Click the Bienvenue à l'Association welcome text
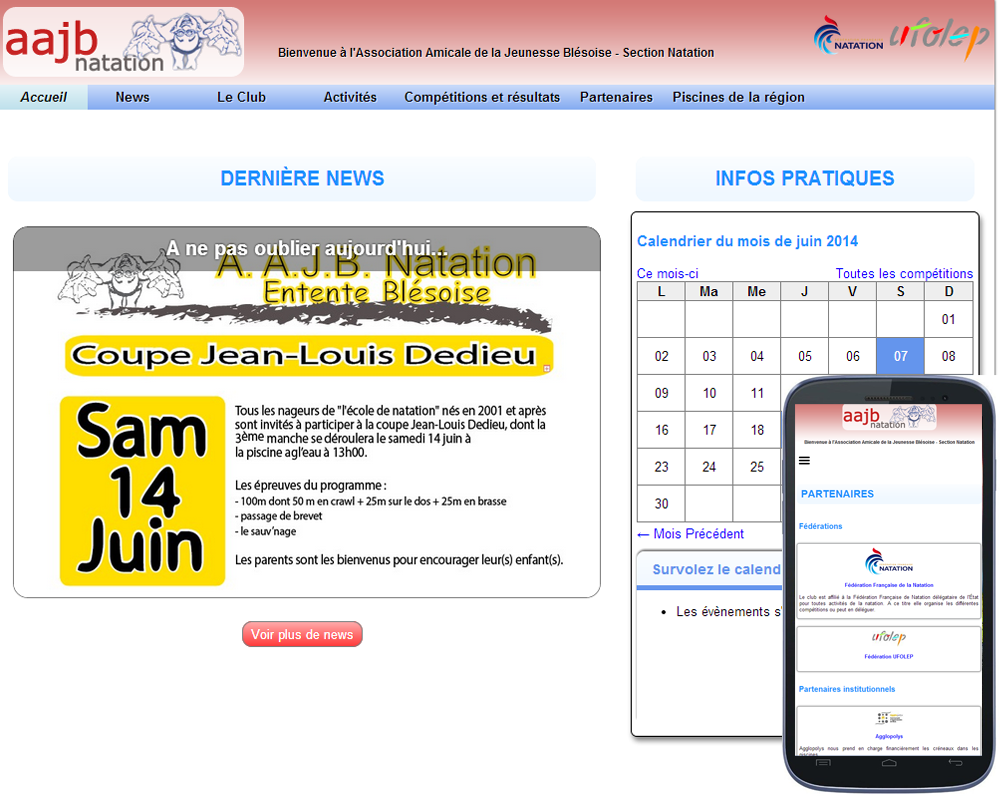 (496, 53)
